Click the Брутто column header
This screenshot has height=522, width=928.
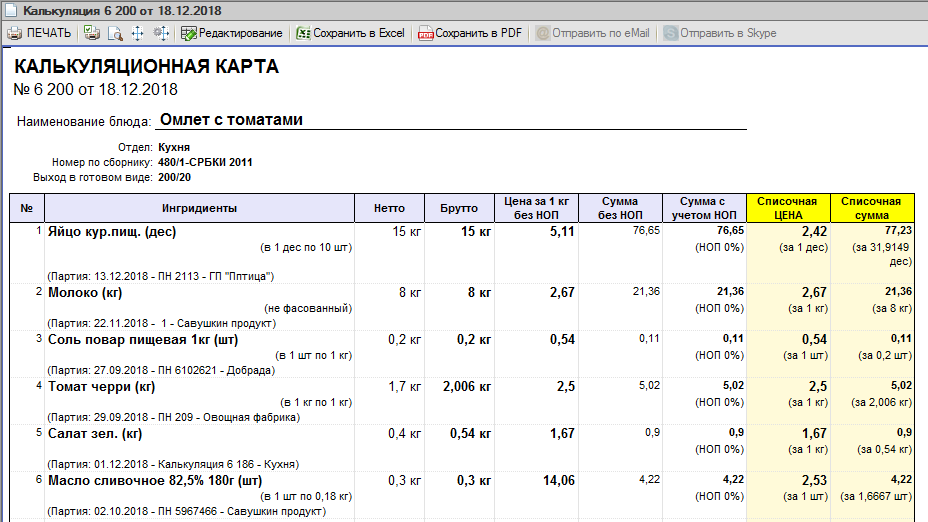pos(459,208)
